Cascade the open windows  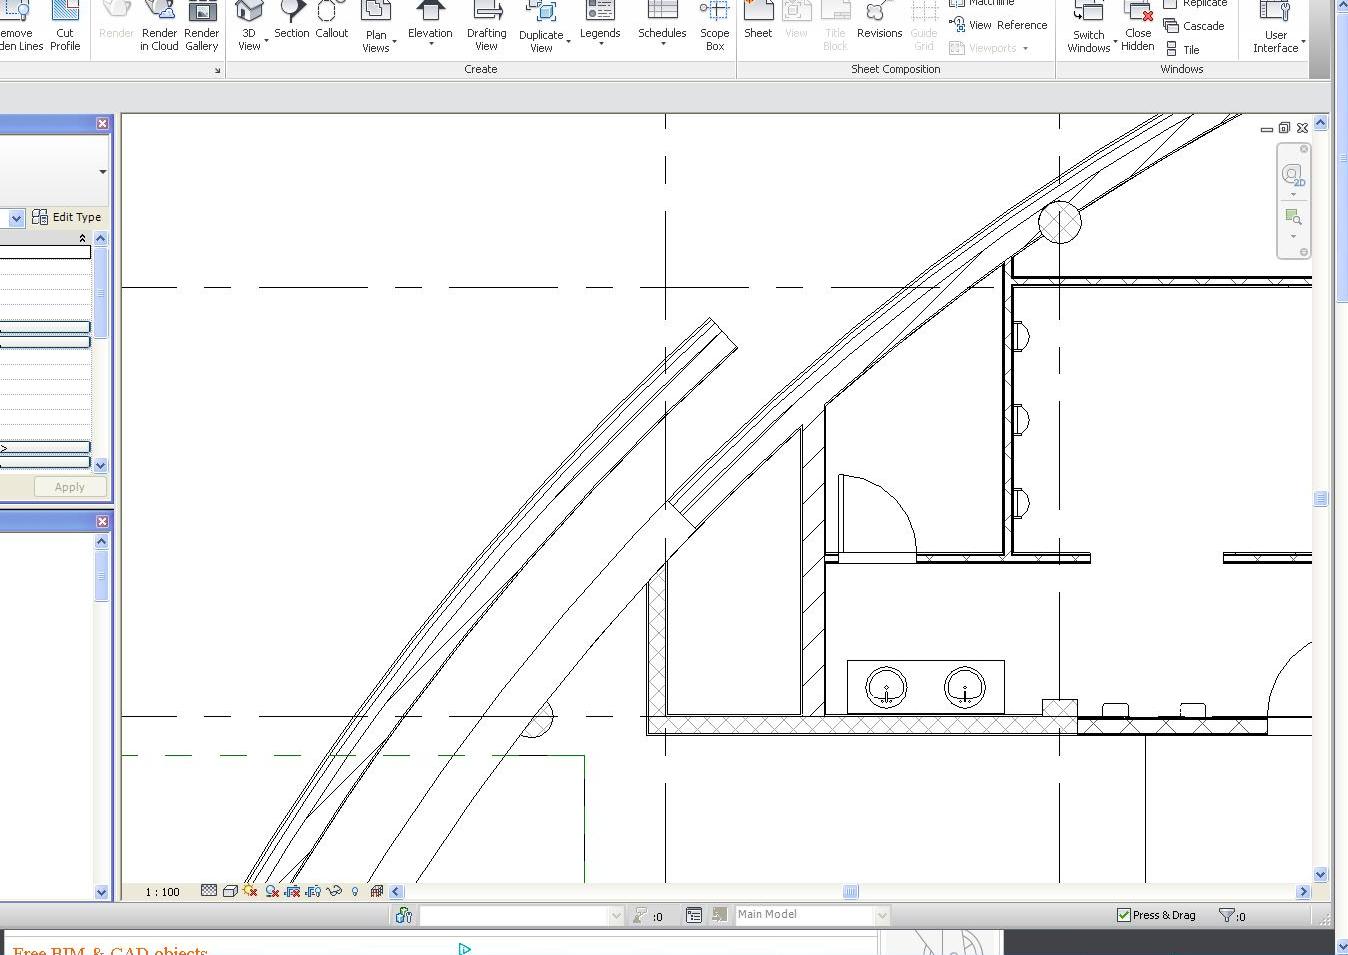(x=1195, y=26)
